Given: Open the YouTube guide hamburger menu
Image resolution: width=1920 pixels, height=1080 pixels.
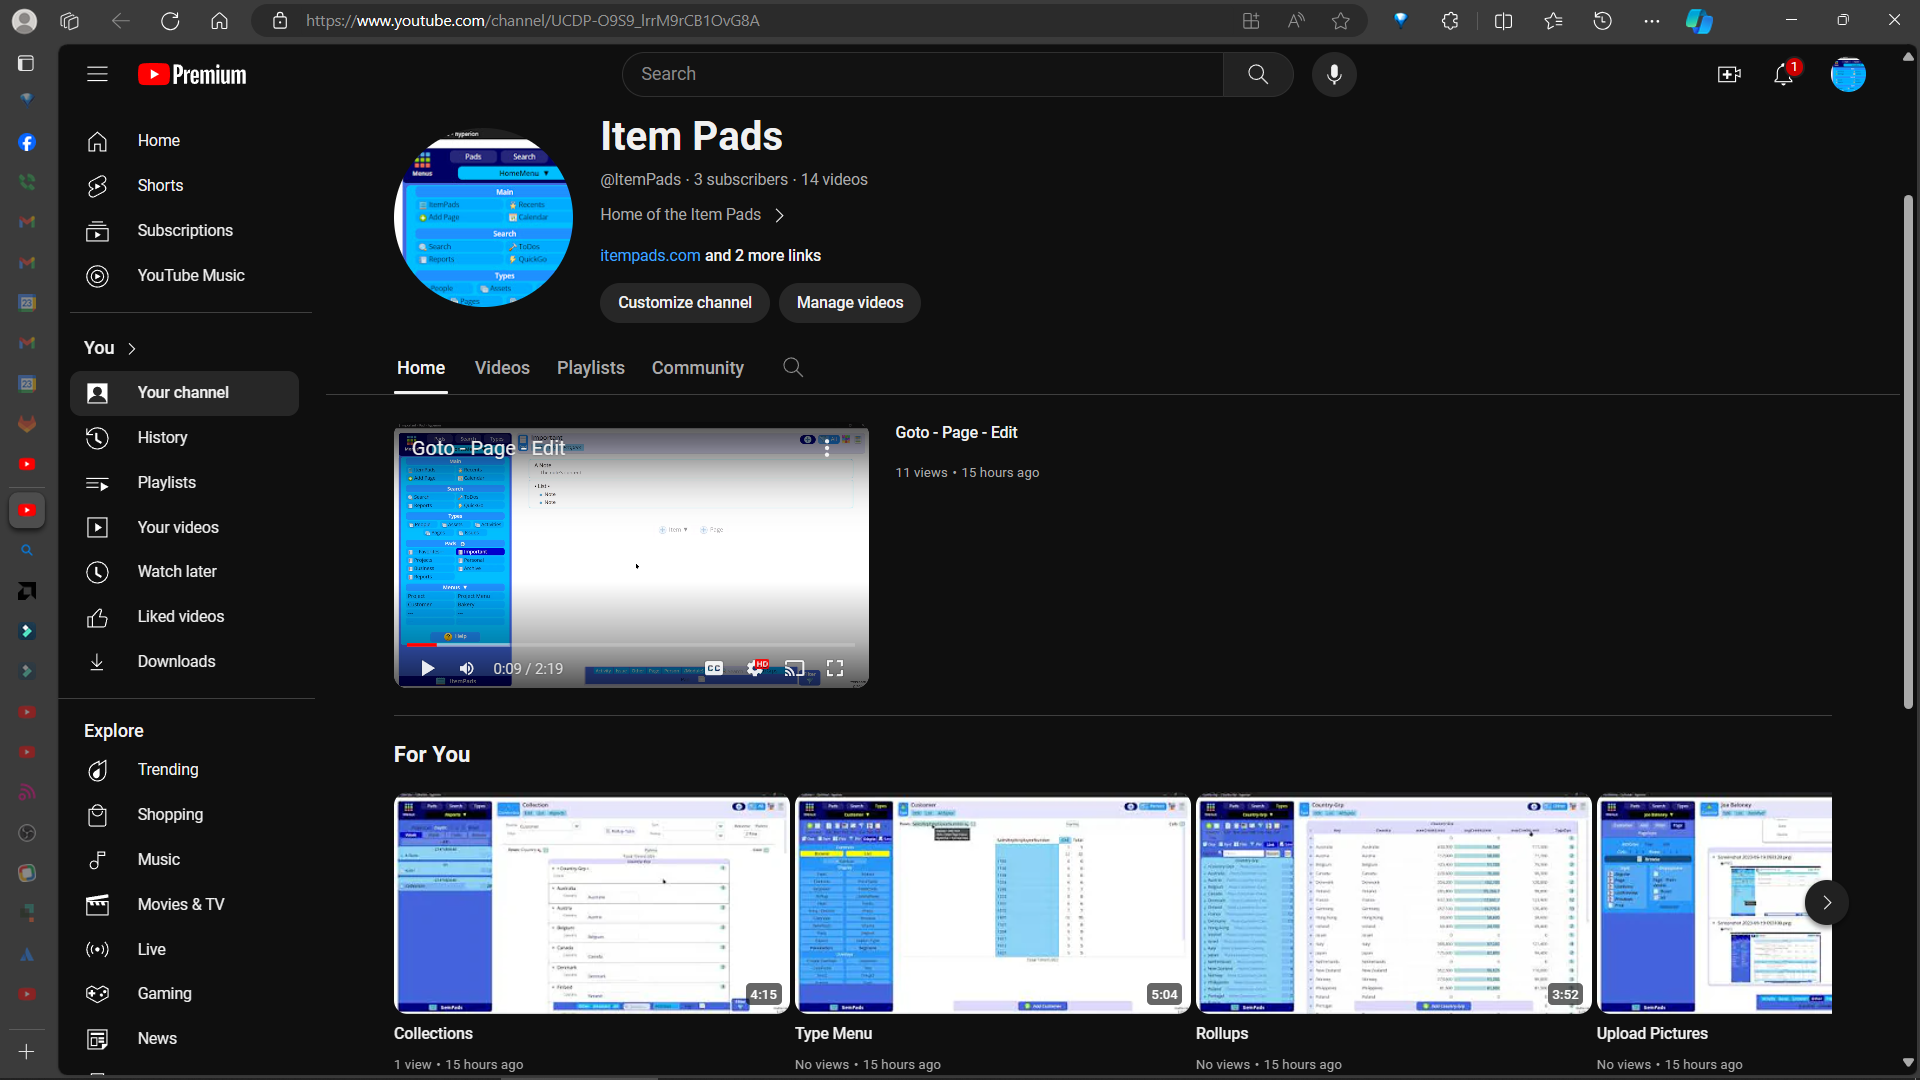Looking at the screenshot, I should pyautogui.click(x=97, y=74).
